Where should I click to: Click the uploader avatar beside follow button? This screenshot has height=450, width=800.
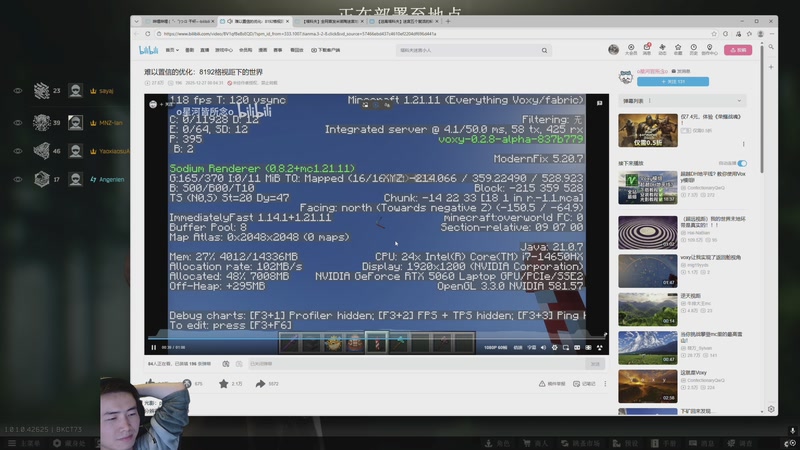pos(626,77)
